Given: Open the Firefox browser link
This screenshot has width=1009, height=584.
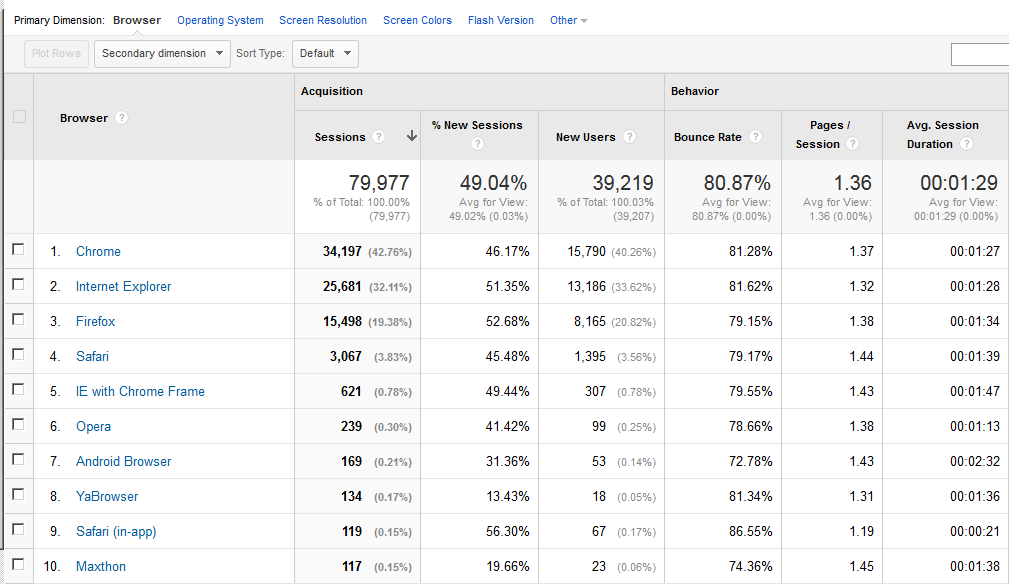Looking at the screenshot, I should [95, 321].
